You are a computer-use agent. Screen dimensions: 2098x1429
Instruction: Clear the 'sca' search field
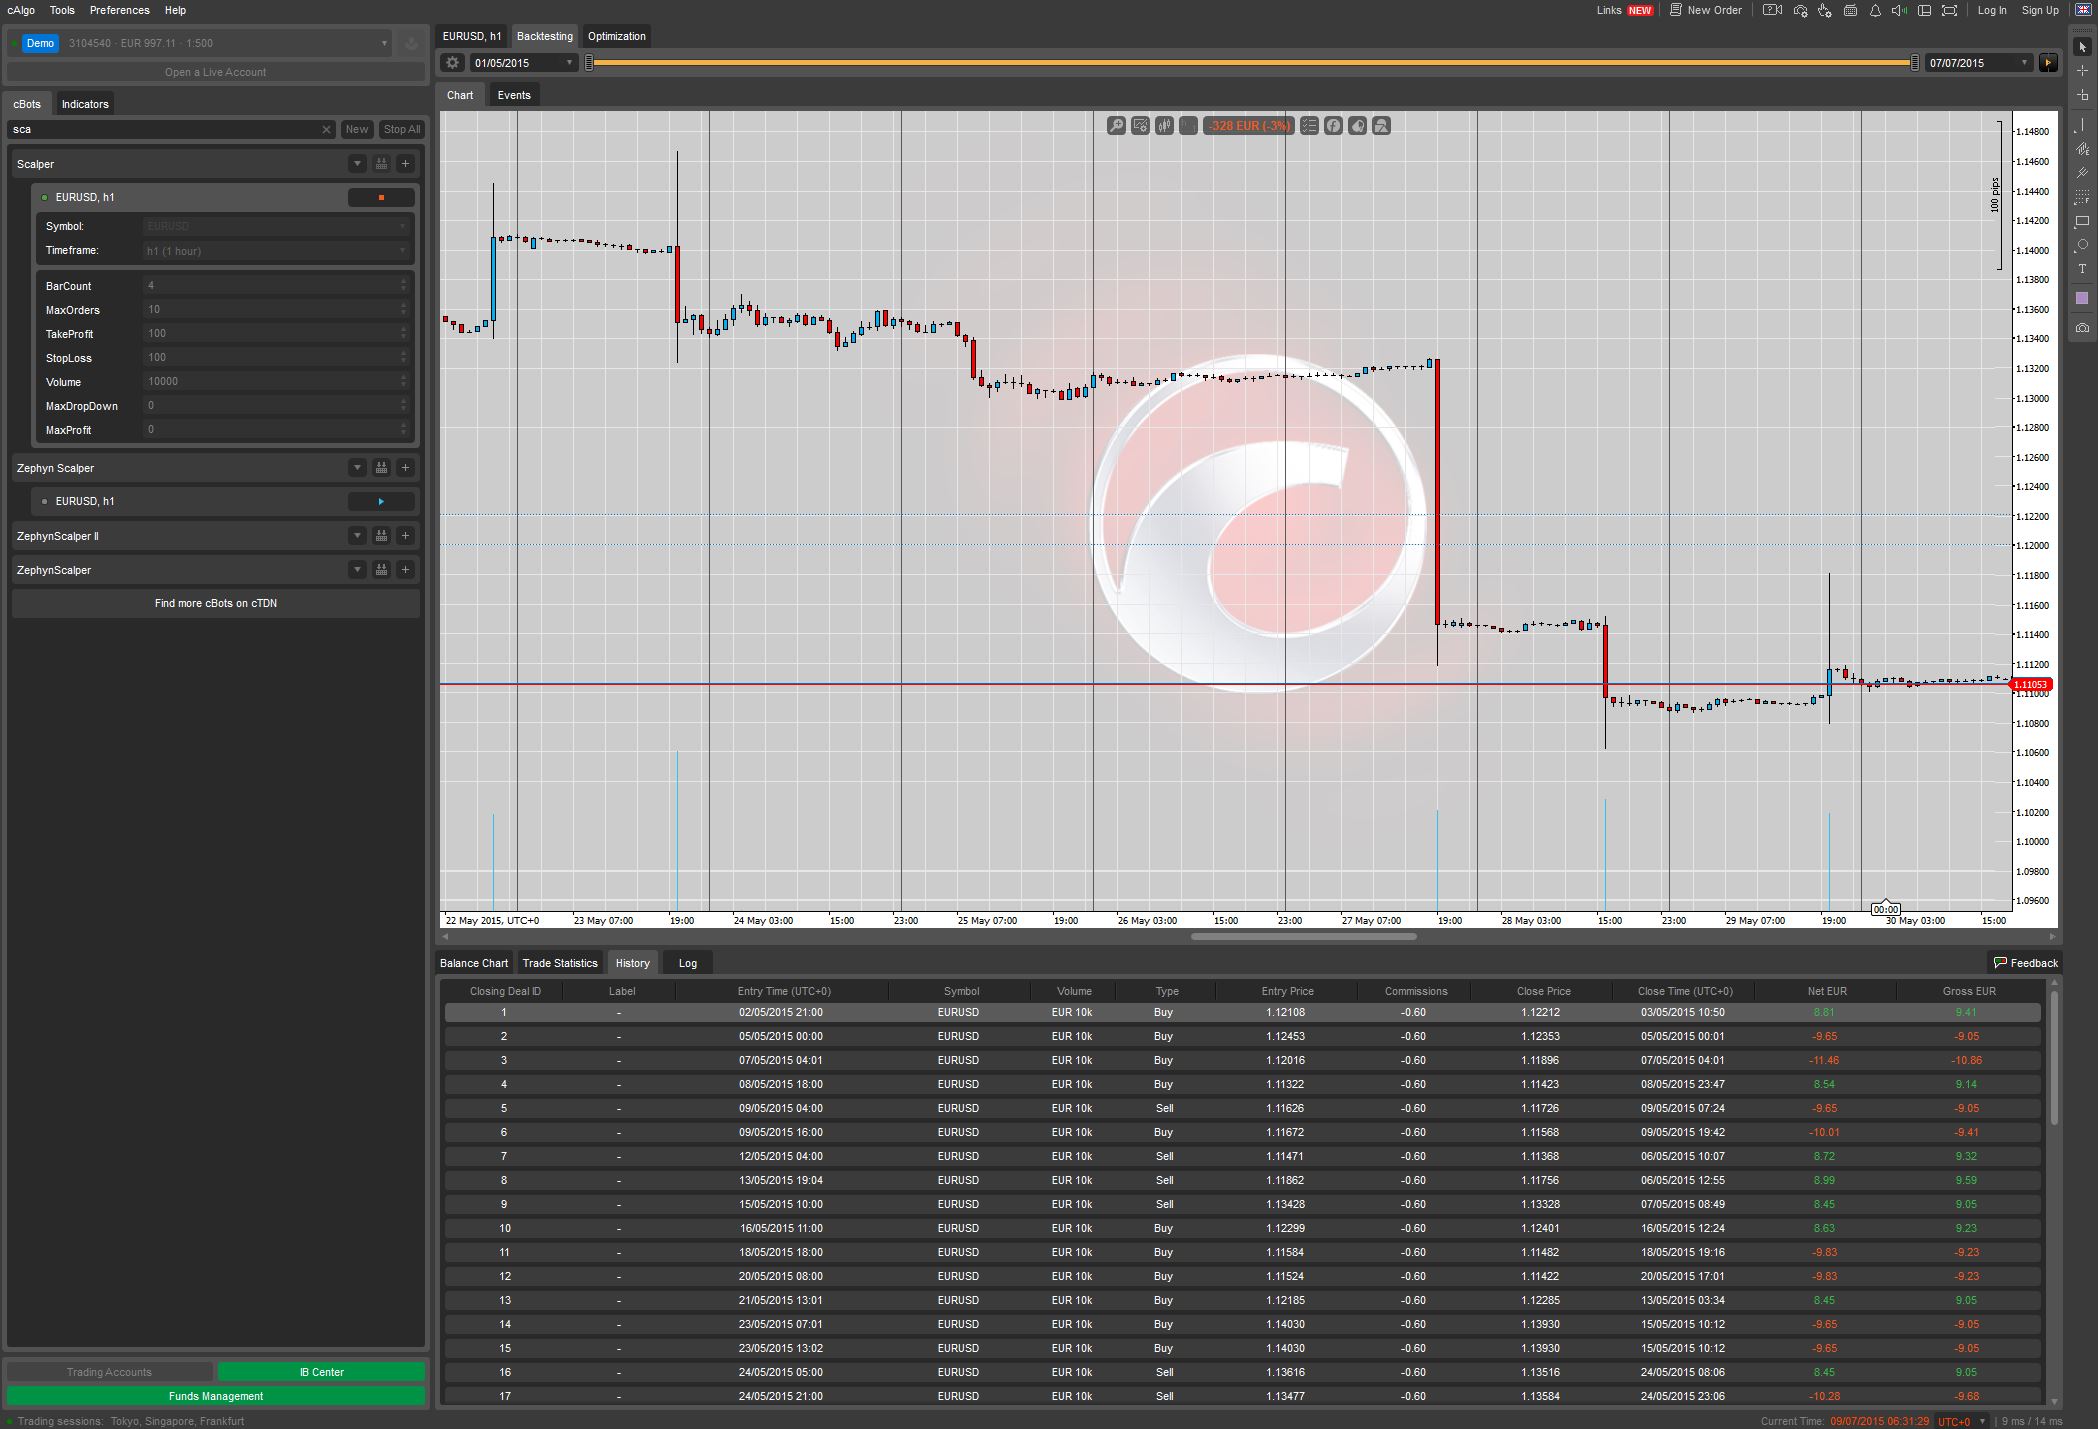(x=326, y=130)
